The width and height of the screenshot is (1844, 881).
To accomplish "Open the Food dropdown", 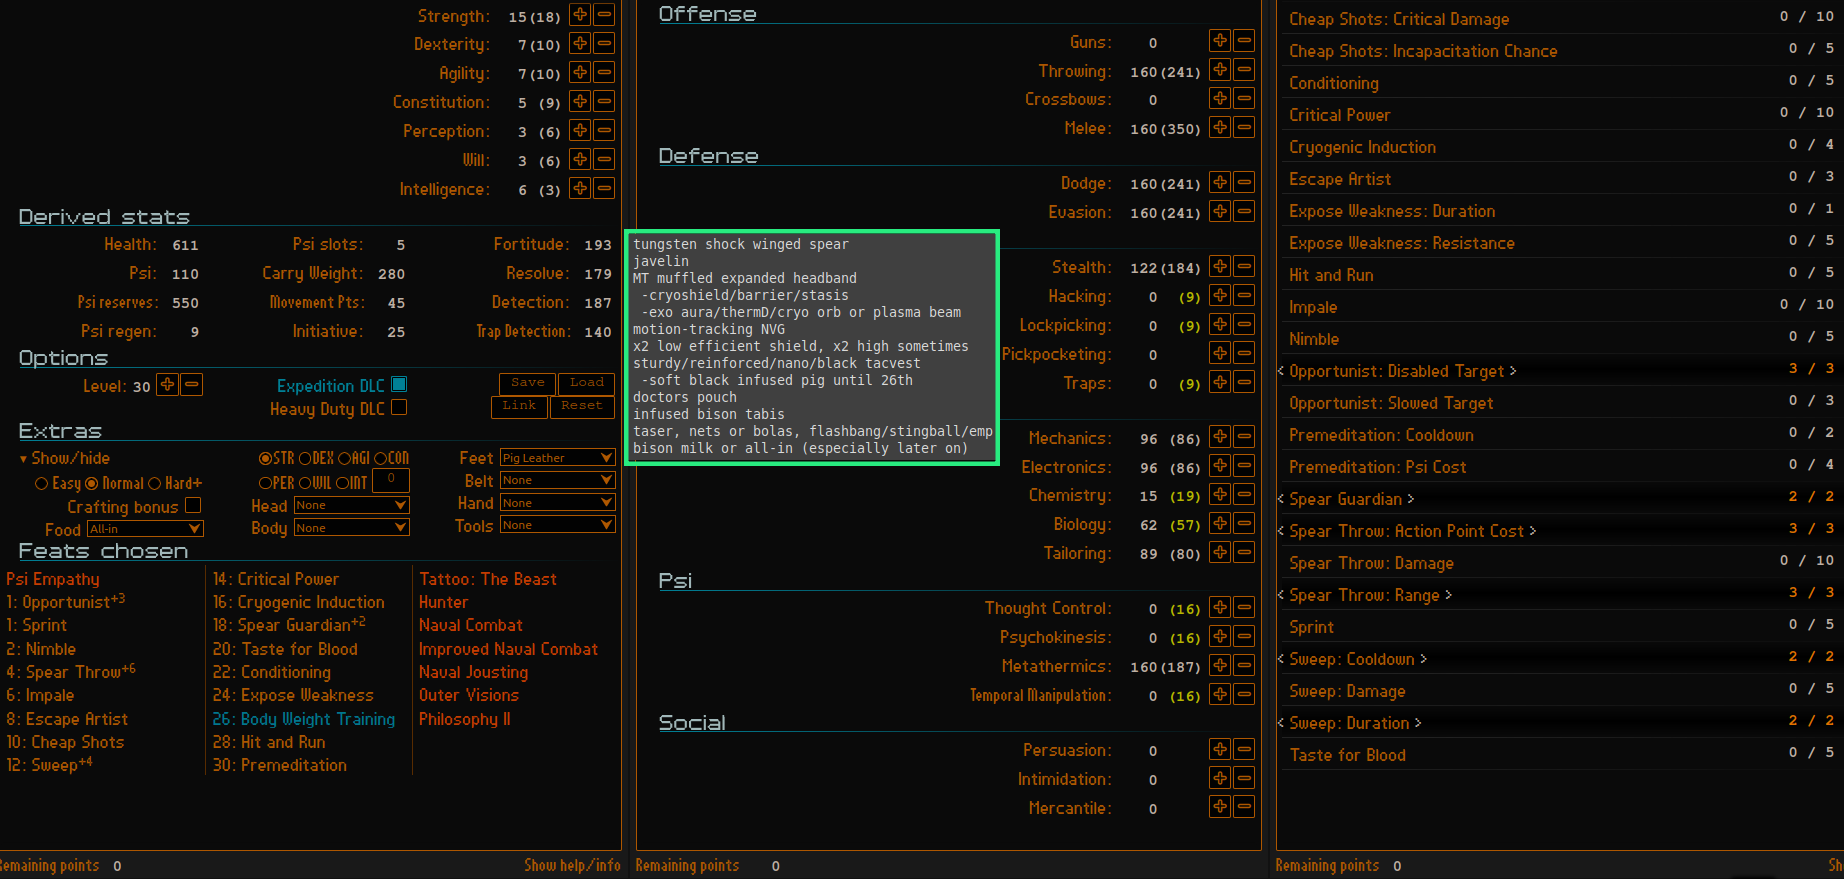I will [x=145, y=529].
